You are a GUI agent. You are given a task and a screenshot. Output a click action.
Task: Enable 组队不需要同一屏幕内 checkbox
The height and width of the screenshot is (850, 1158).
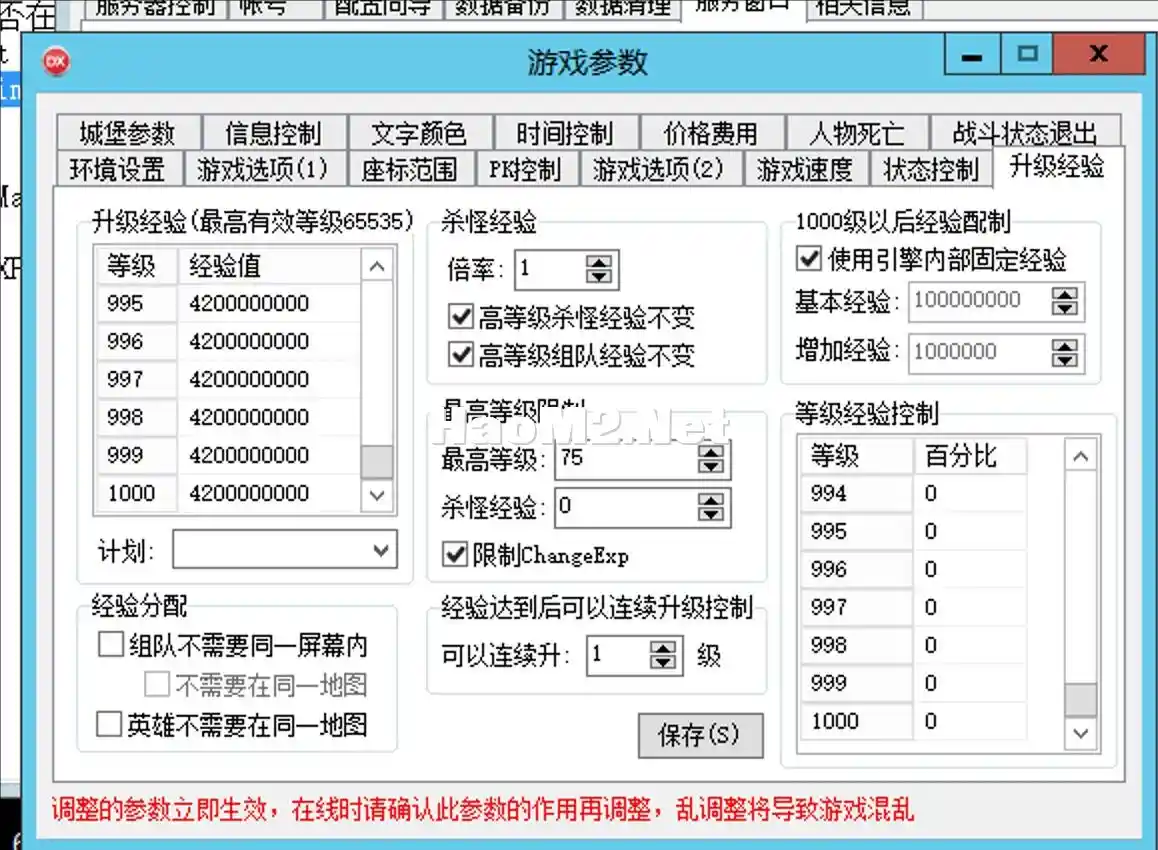coord(233,645)
